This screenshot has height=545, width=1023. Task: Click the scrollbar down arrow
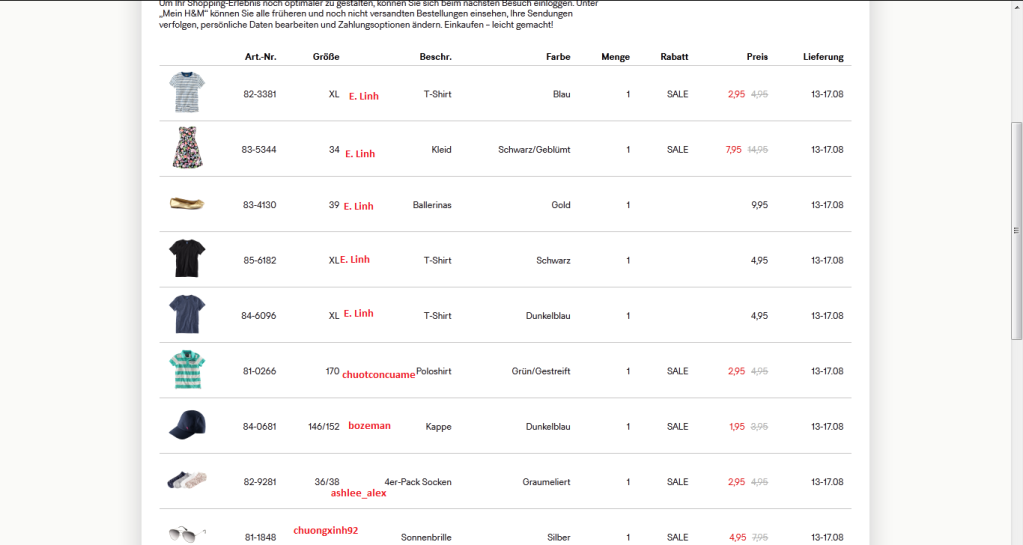pyautogui.click(x=1016, y=538)
